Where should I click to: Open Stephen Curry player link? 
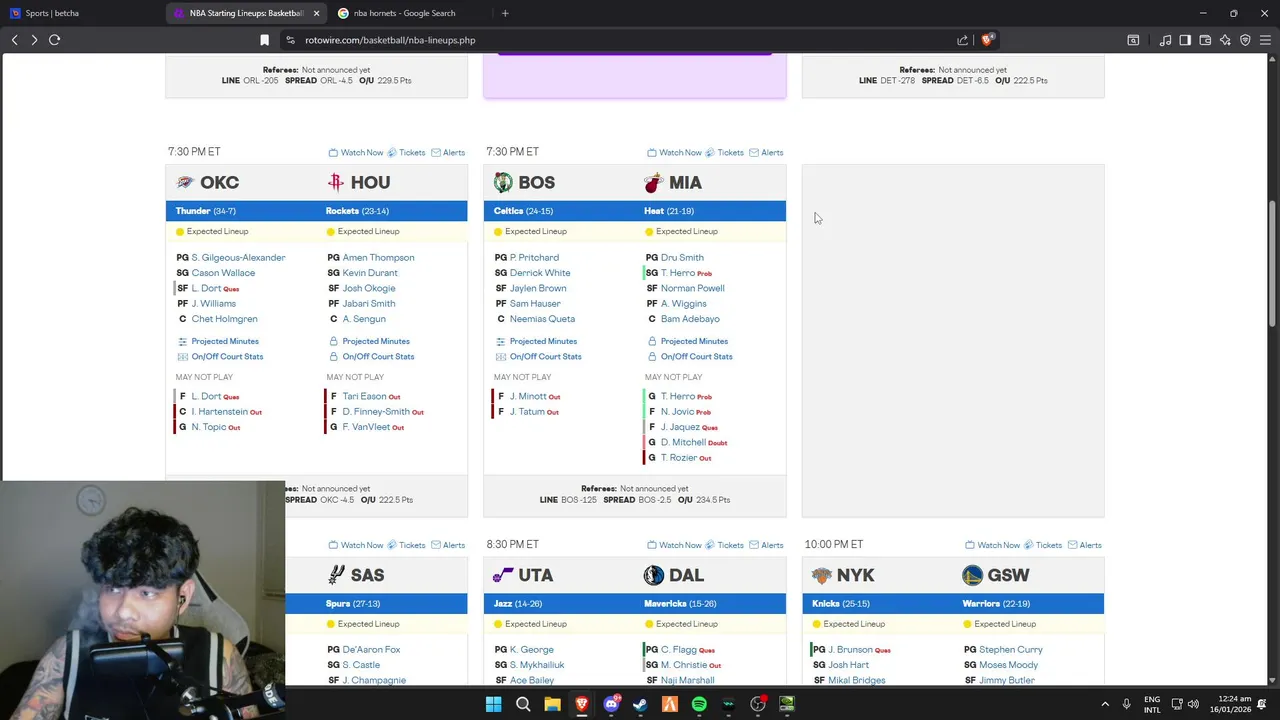coord(1011,650)
